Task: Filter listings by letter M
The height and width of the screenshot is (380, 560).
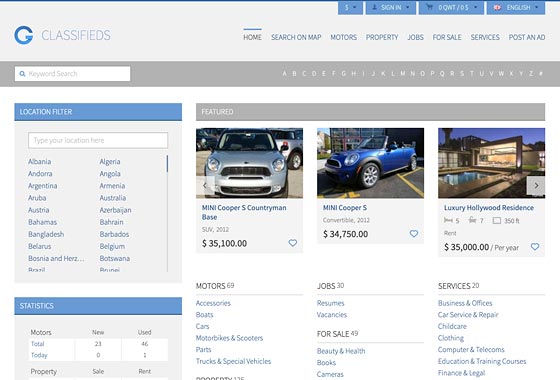Action: click(402, 74)
